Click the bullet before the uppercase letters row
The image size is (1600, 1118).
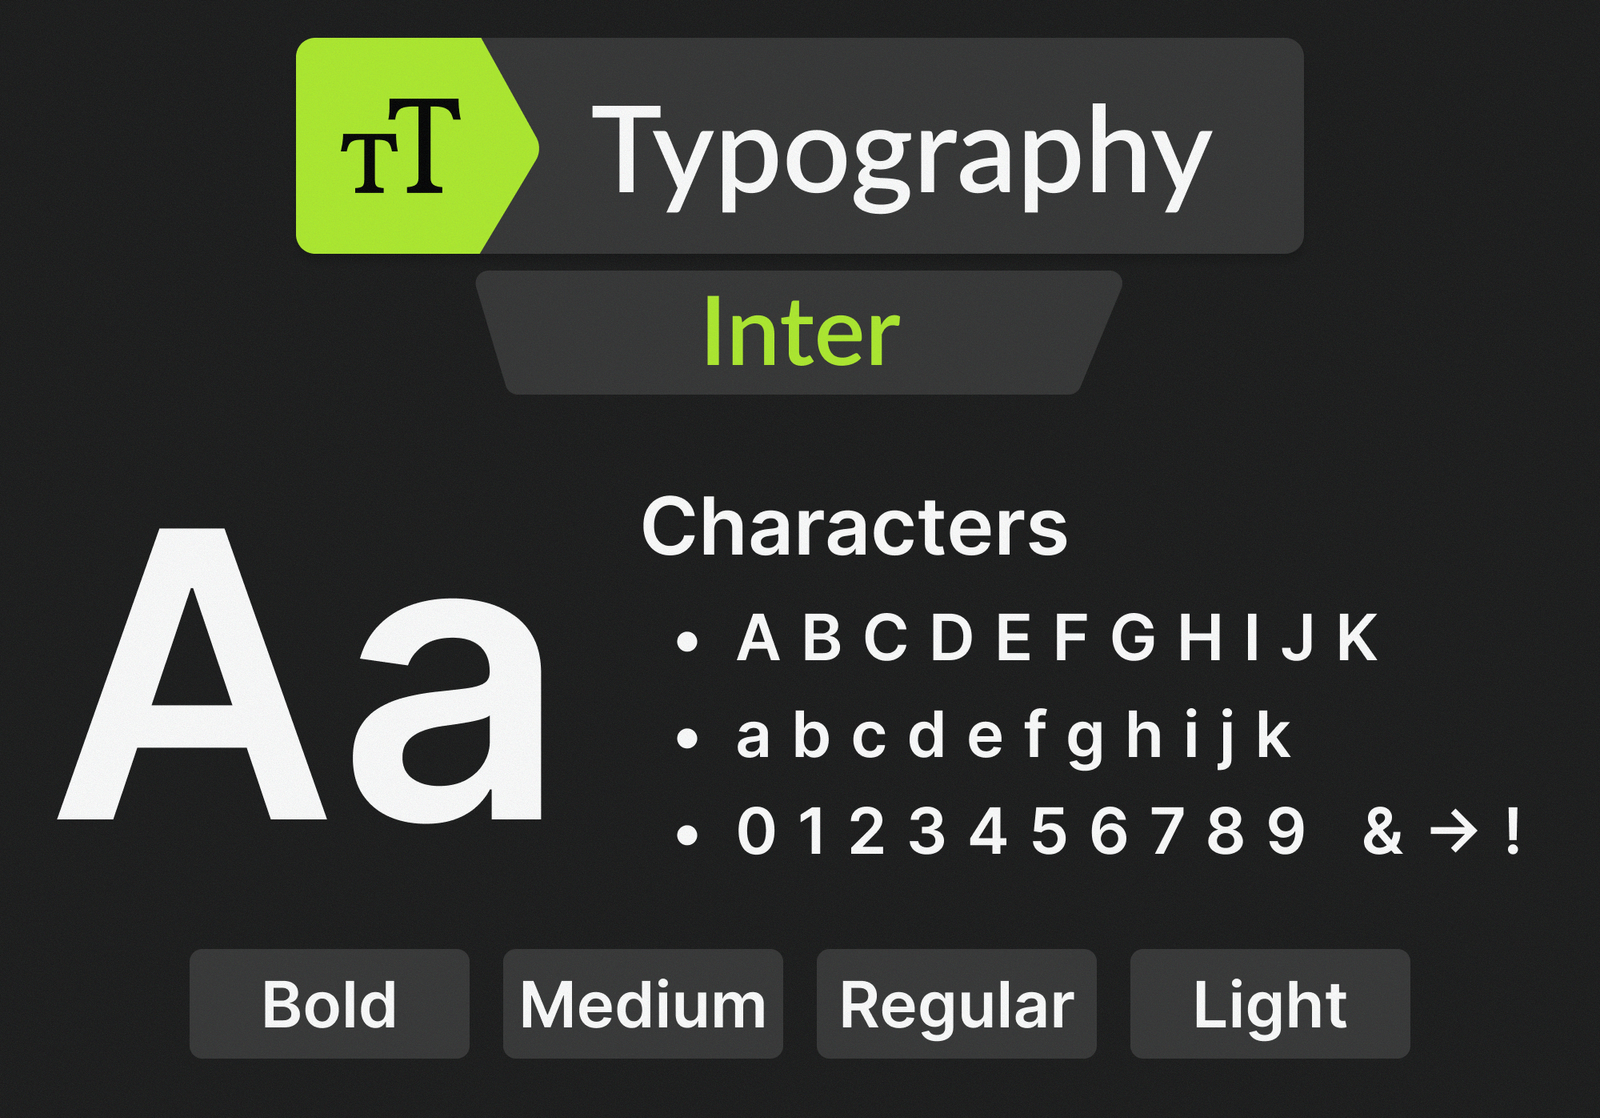pos(686,641)
